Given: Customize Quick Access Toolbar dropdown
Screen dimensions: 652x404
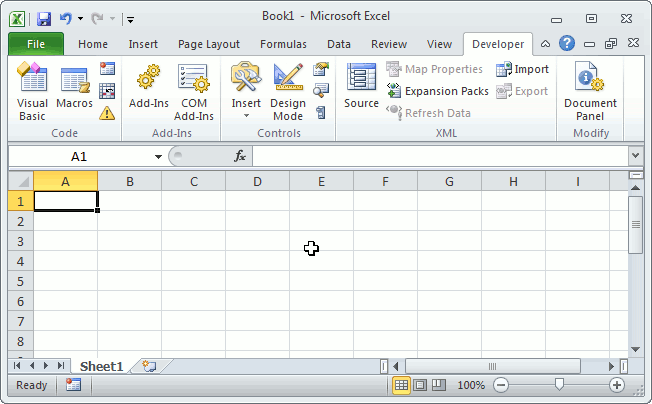Looking at the screenshot, I should tap(130, 19).
